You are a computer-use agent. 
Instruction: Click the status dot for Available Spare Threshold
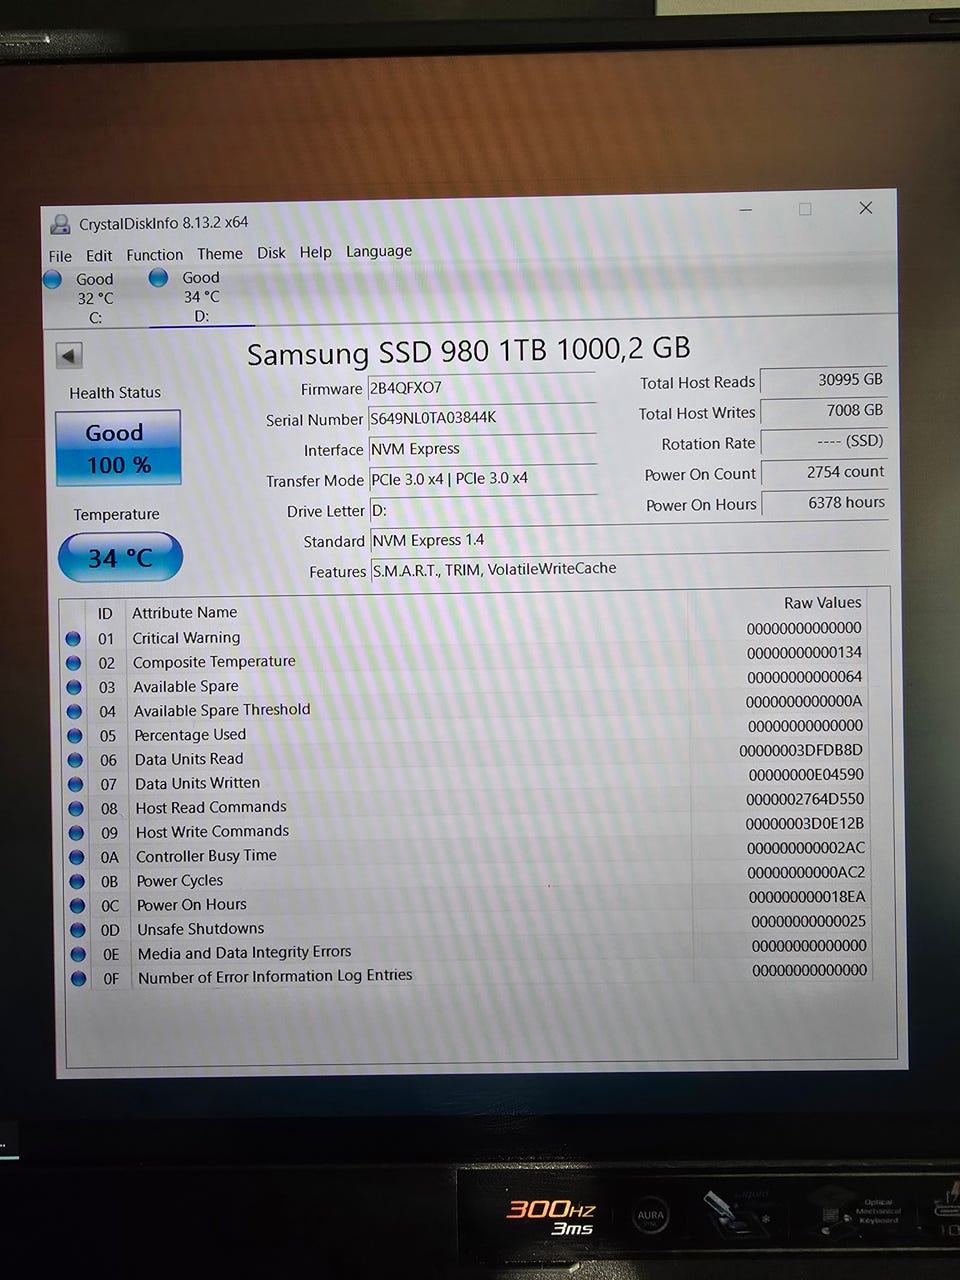click(74, 711)
